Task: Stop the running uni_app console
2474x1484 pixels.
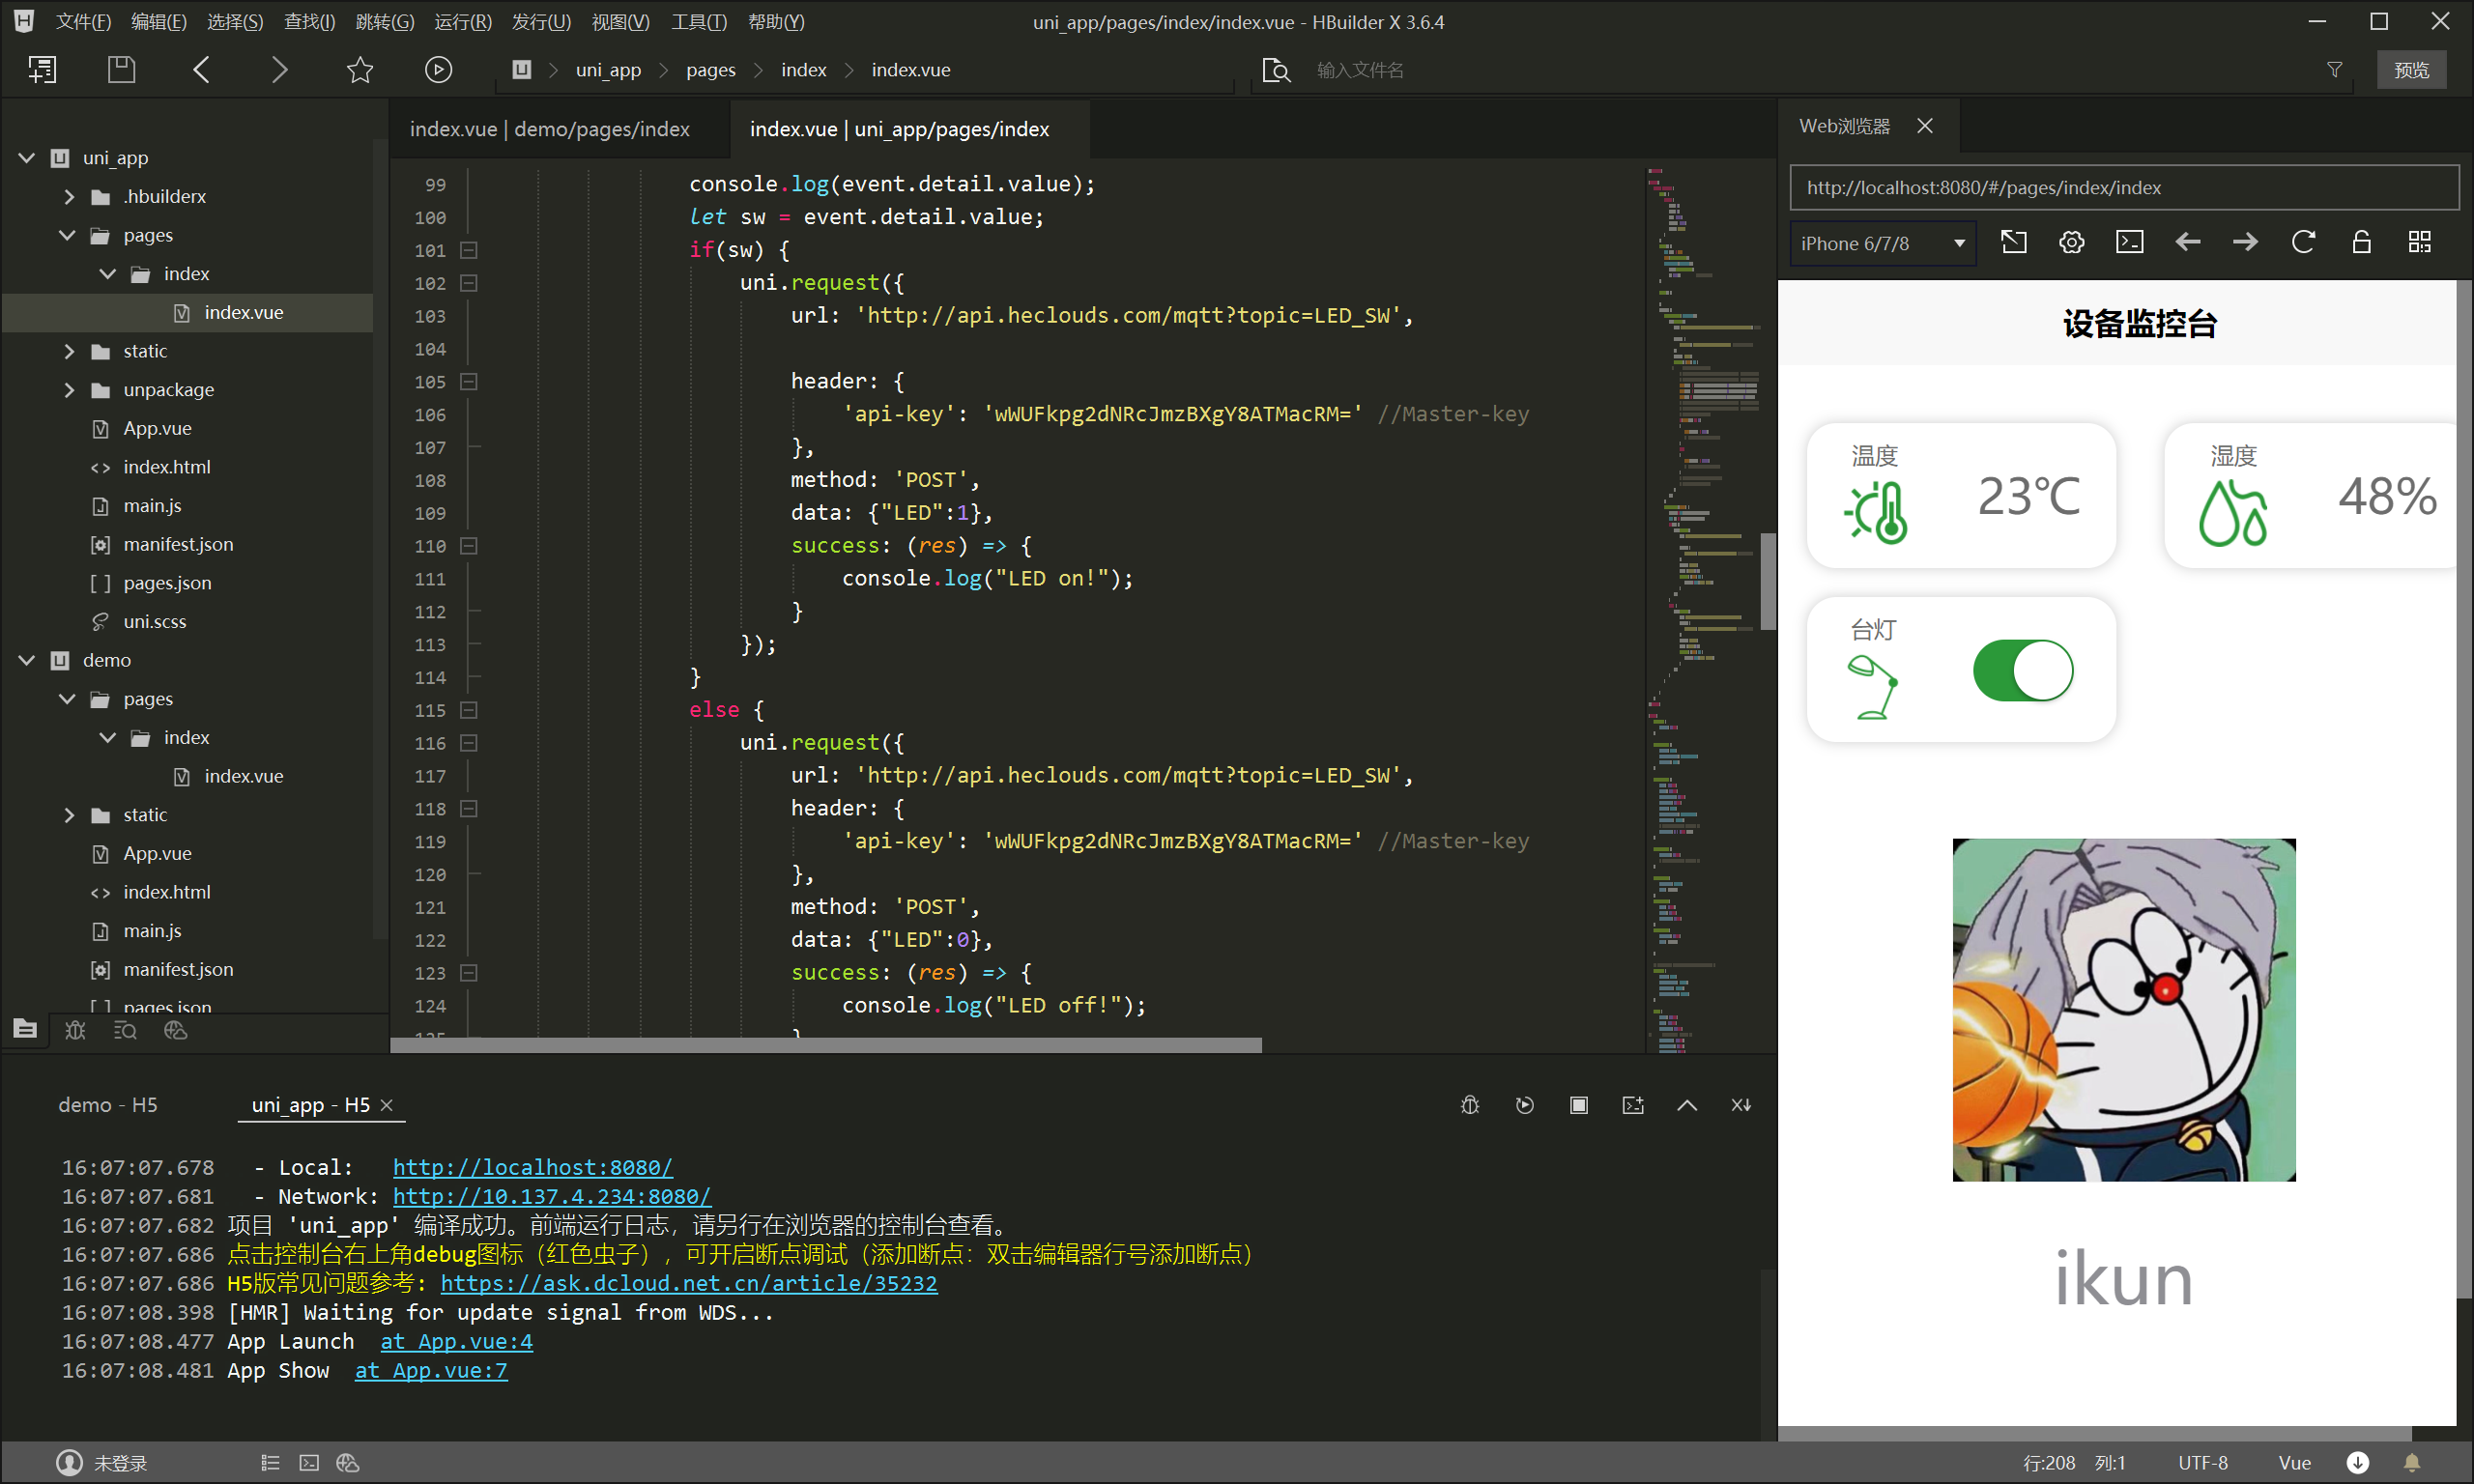Action: [x=1578, y=1105]
